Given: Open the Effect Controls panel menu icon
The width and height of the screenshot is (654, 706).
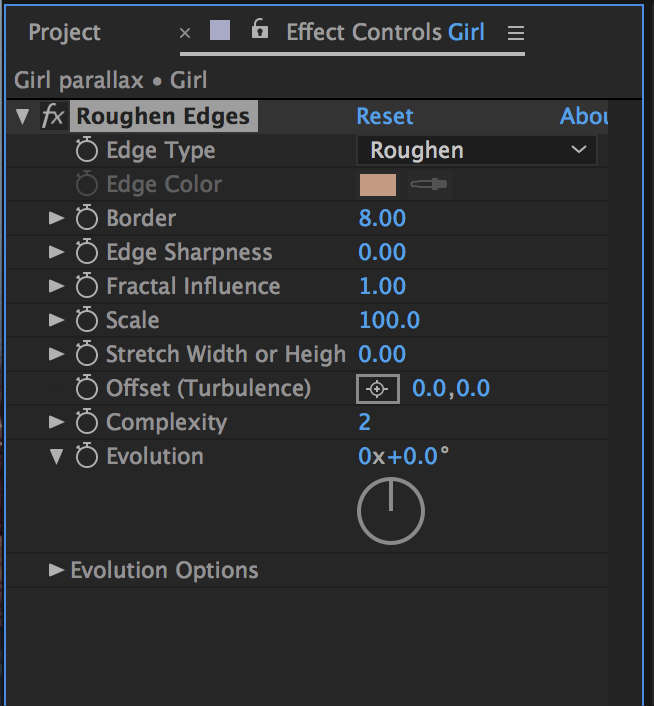Looking at the screenshot, I should click(516, 33).
